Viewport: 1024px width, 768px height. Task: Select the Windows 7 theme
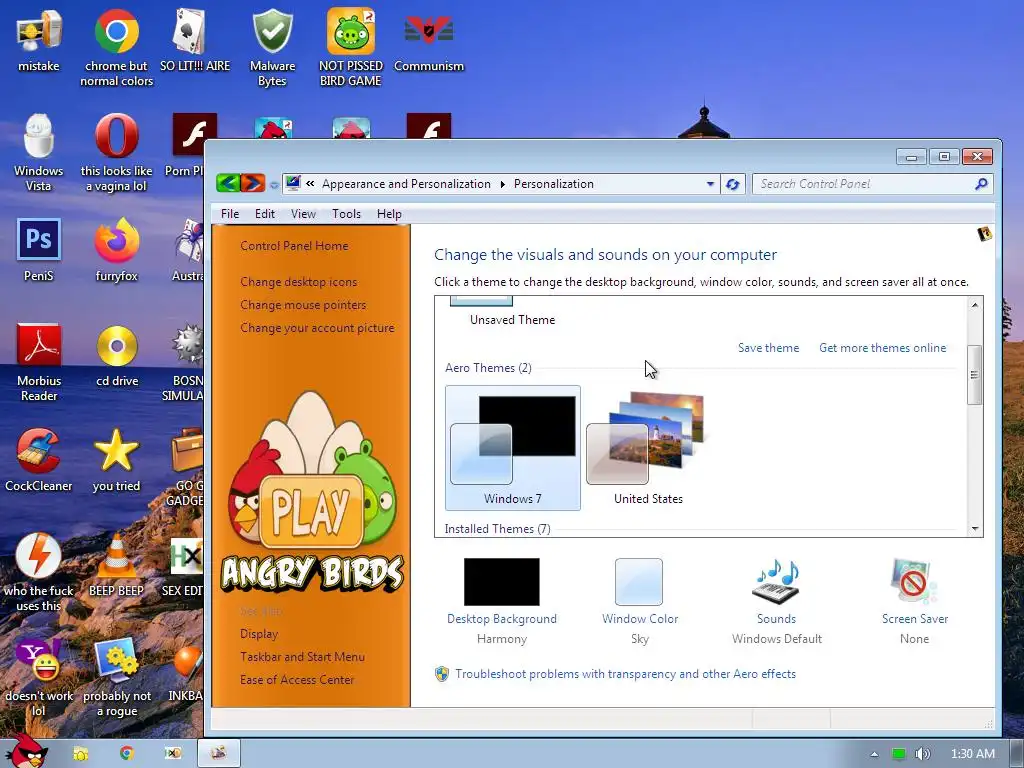[513, 448]
